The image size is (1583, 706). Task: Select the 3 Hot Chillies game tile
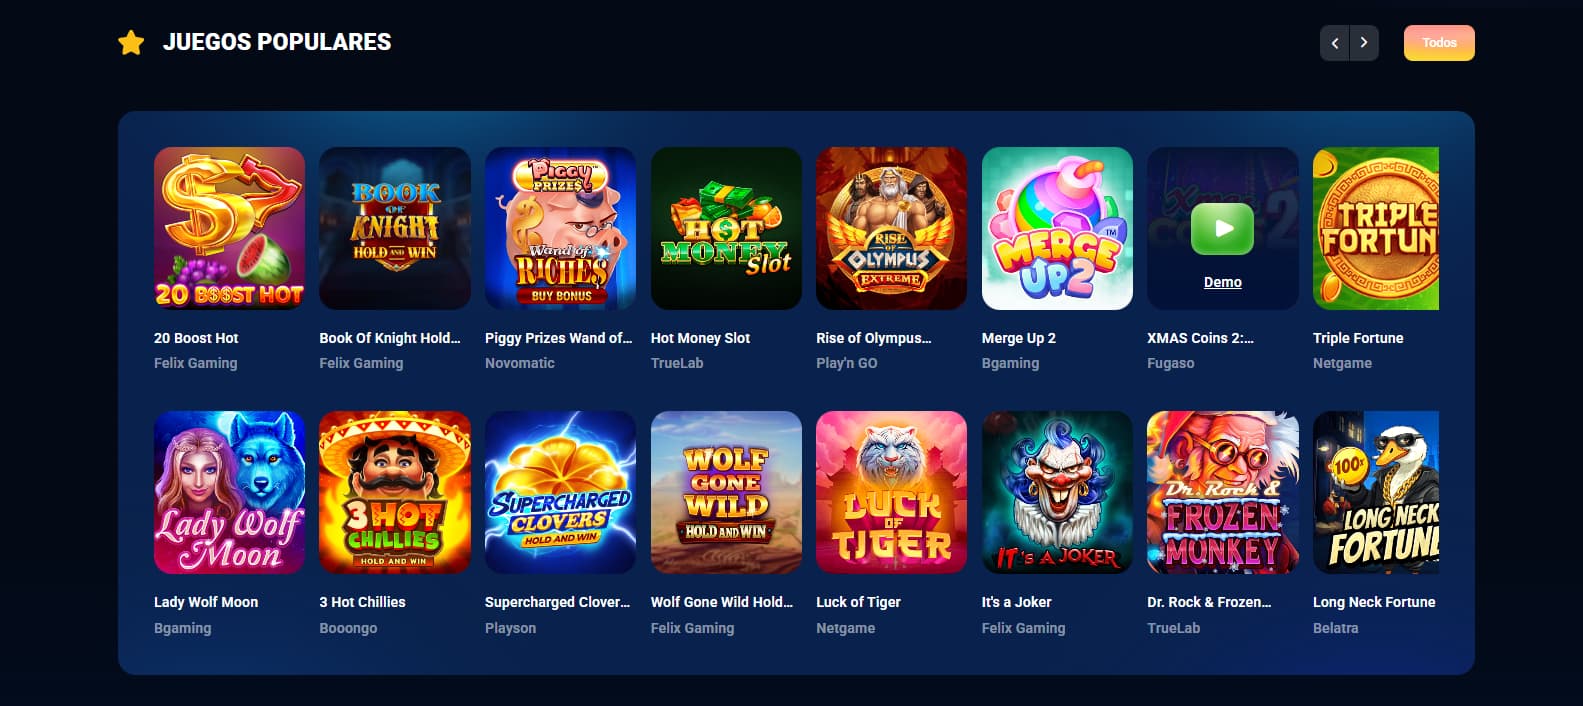point(395,492)
